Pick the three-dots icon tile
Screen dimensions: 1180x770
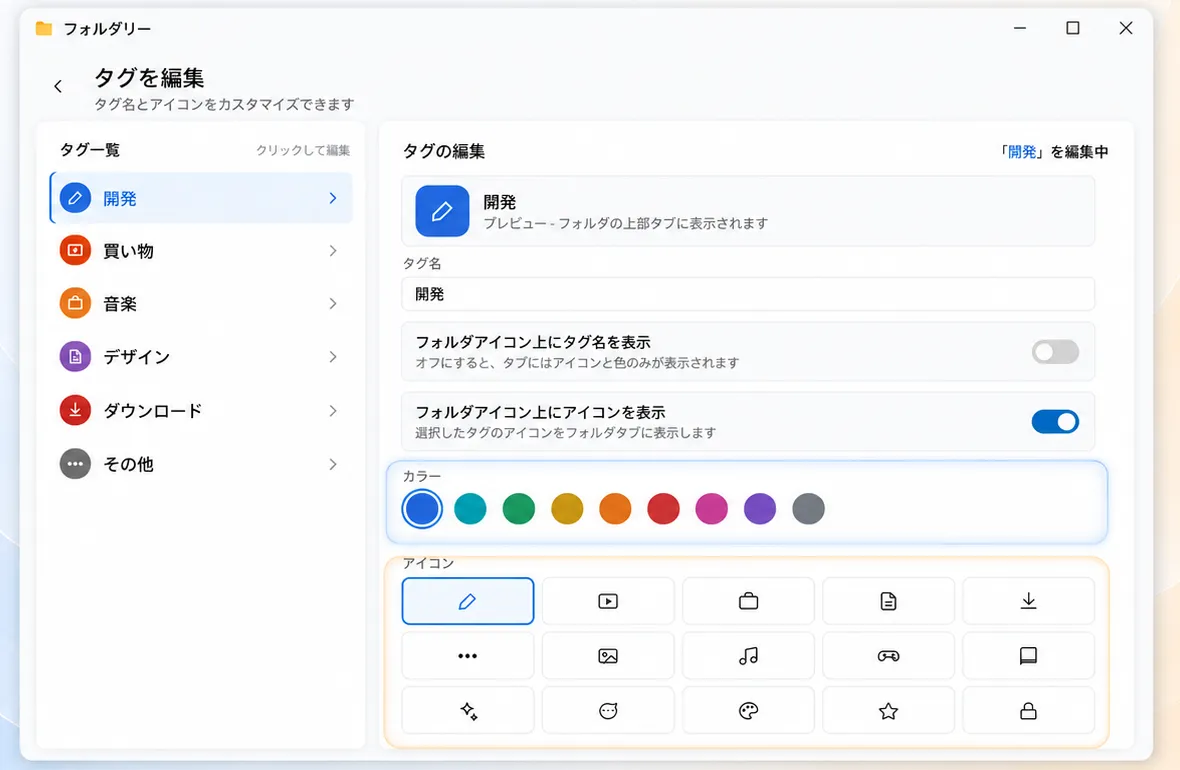[467, 656]
